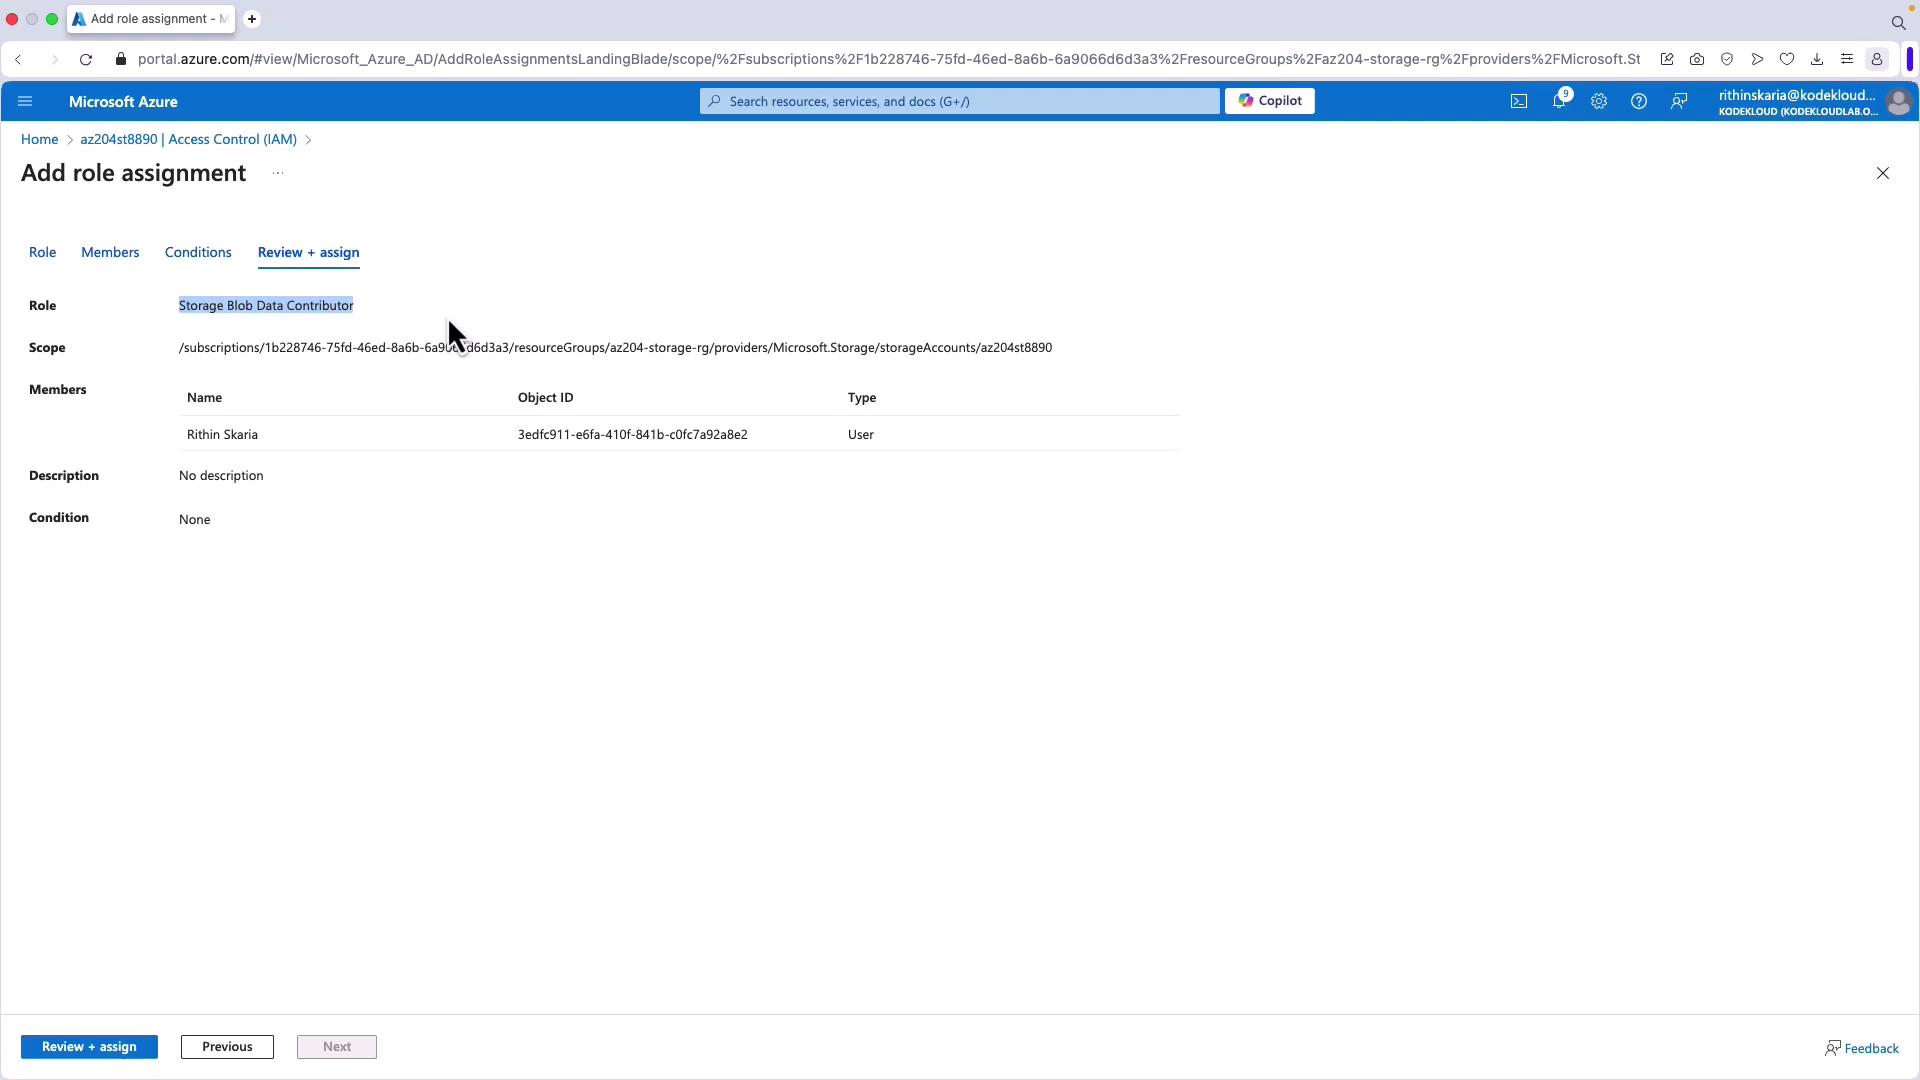Viewport: 1920px width, 1080px height.
Task: Open the ellipsis menu beside title
Action: [x=278, y=173]
